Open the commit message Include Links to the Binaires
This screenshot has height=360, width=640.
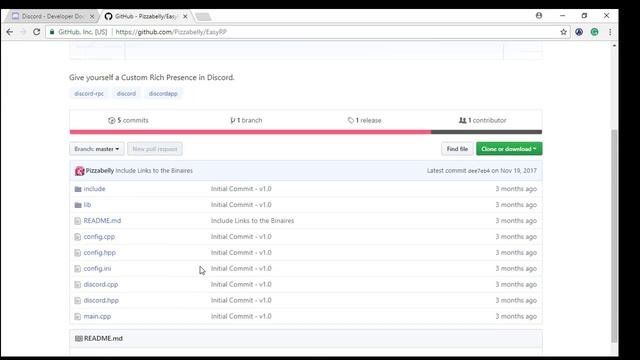(x=154, y=171)
